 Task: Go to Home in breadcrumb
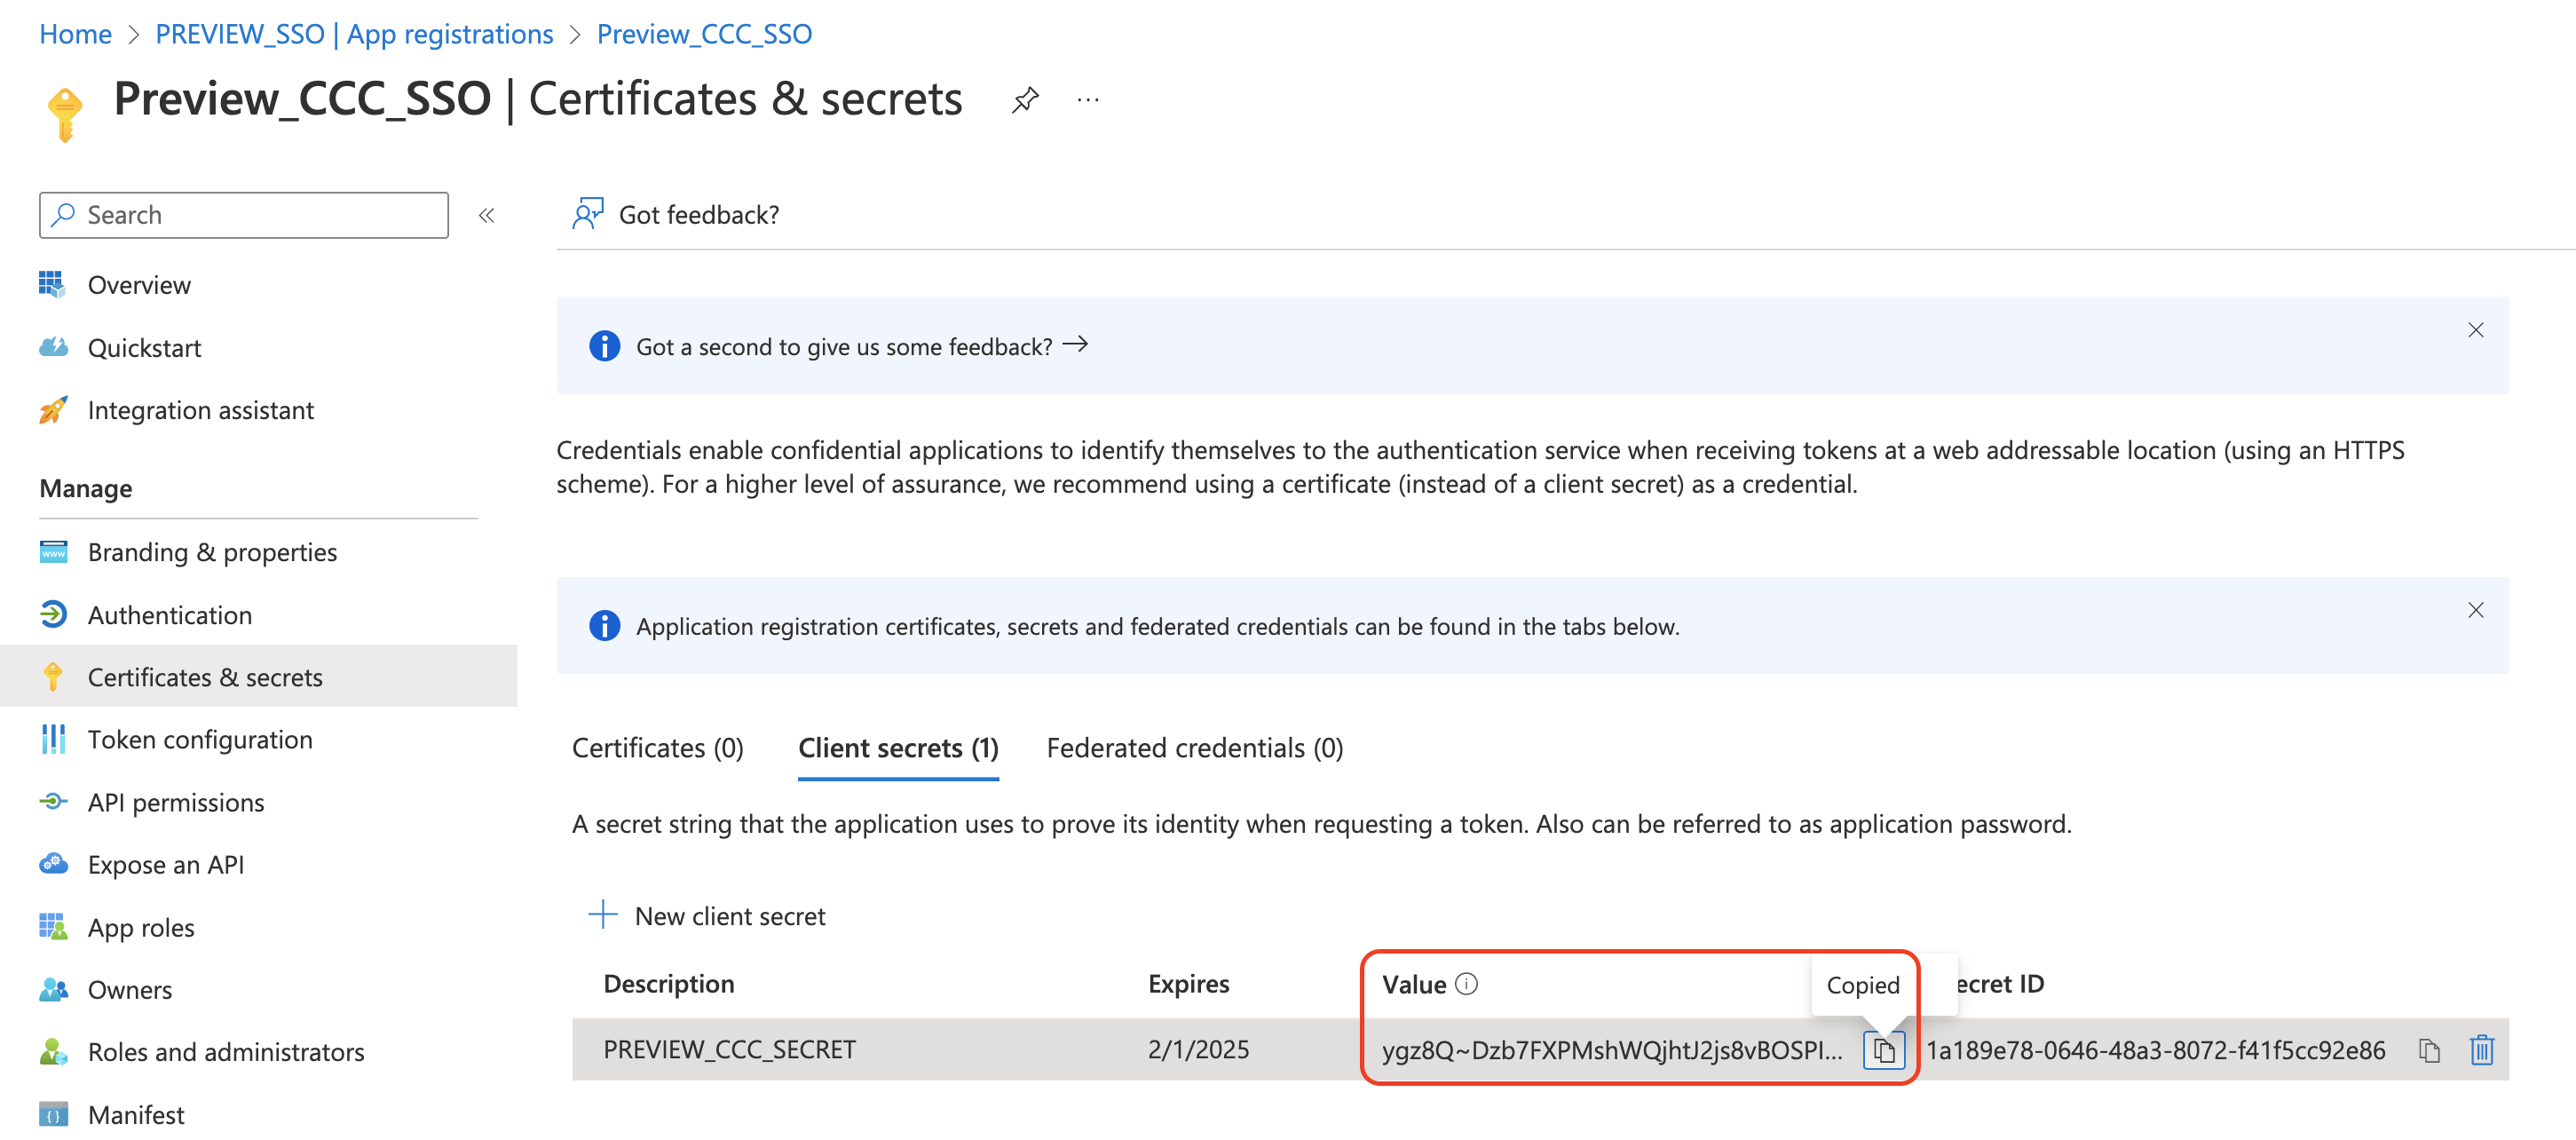pos(75,34)
